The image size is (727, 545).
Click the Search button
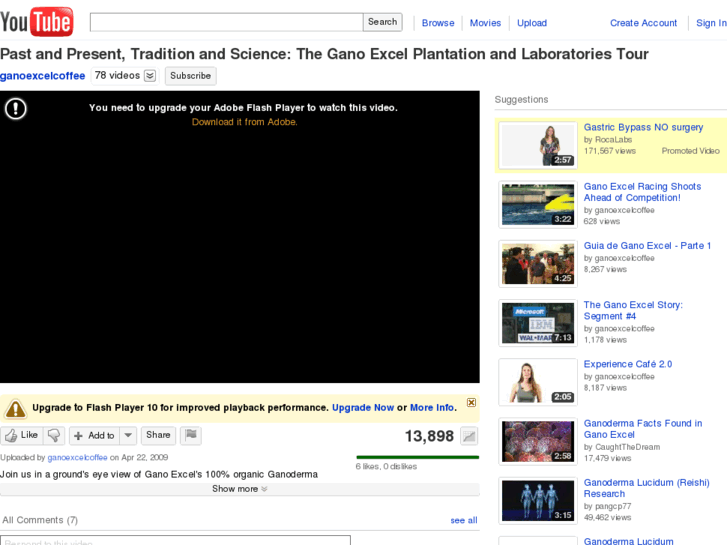point(383,22)
